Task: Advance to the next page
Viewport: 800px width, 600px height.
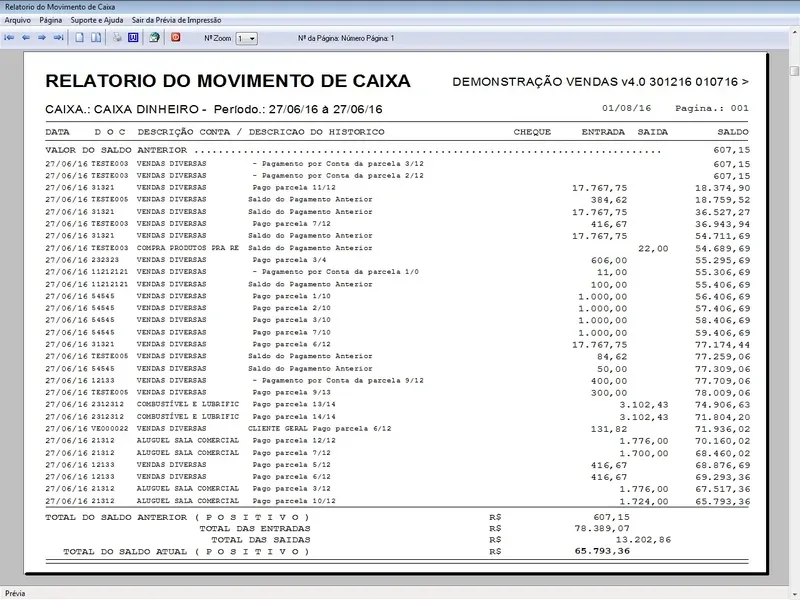Action: coord(42,38)
